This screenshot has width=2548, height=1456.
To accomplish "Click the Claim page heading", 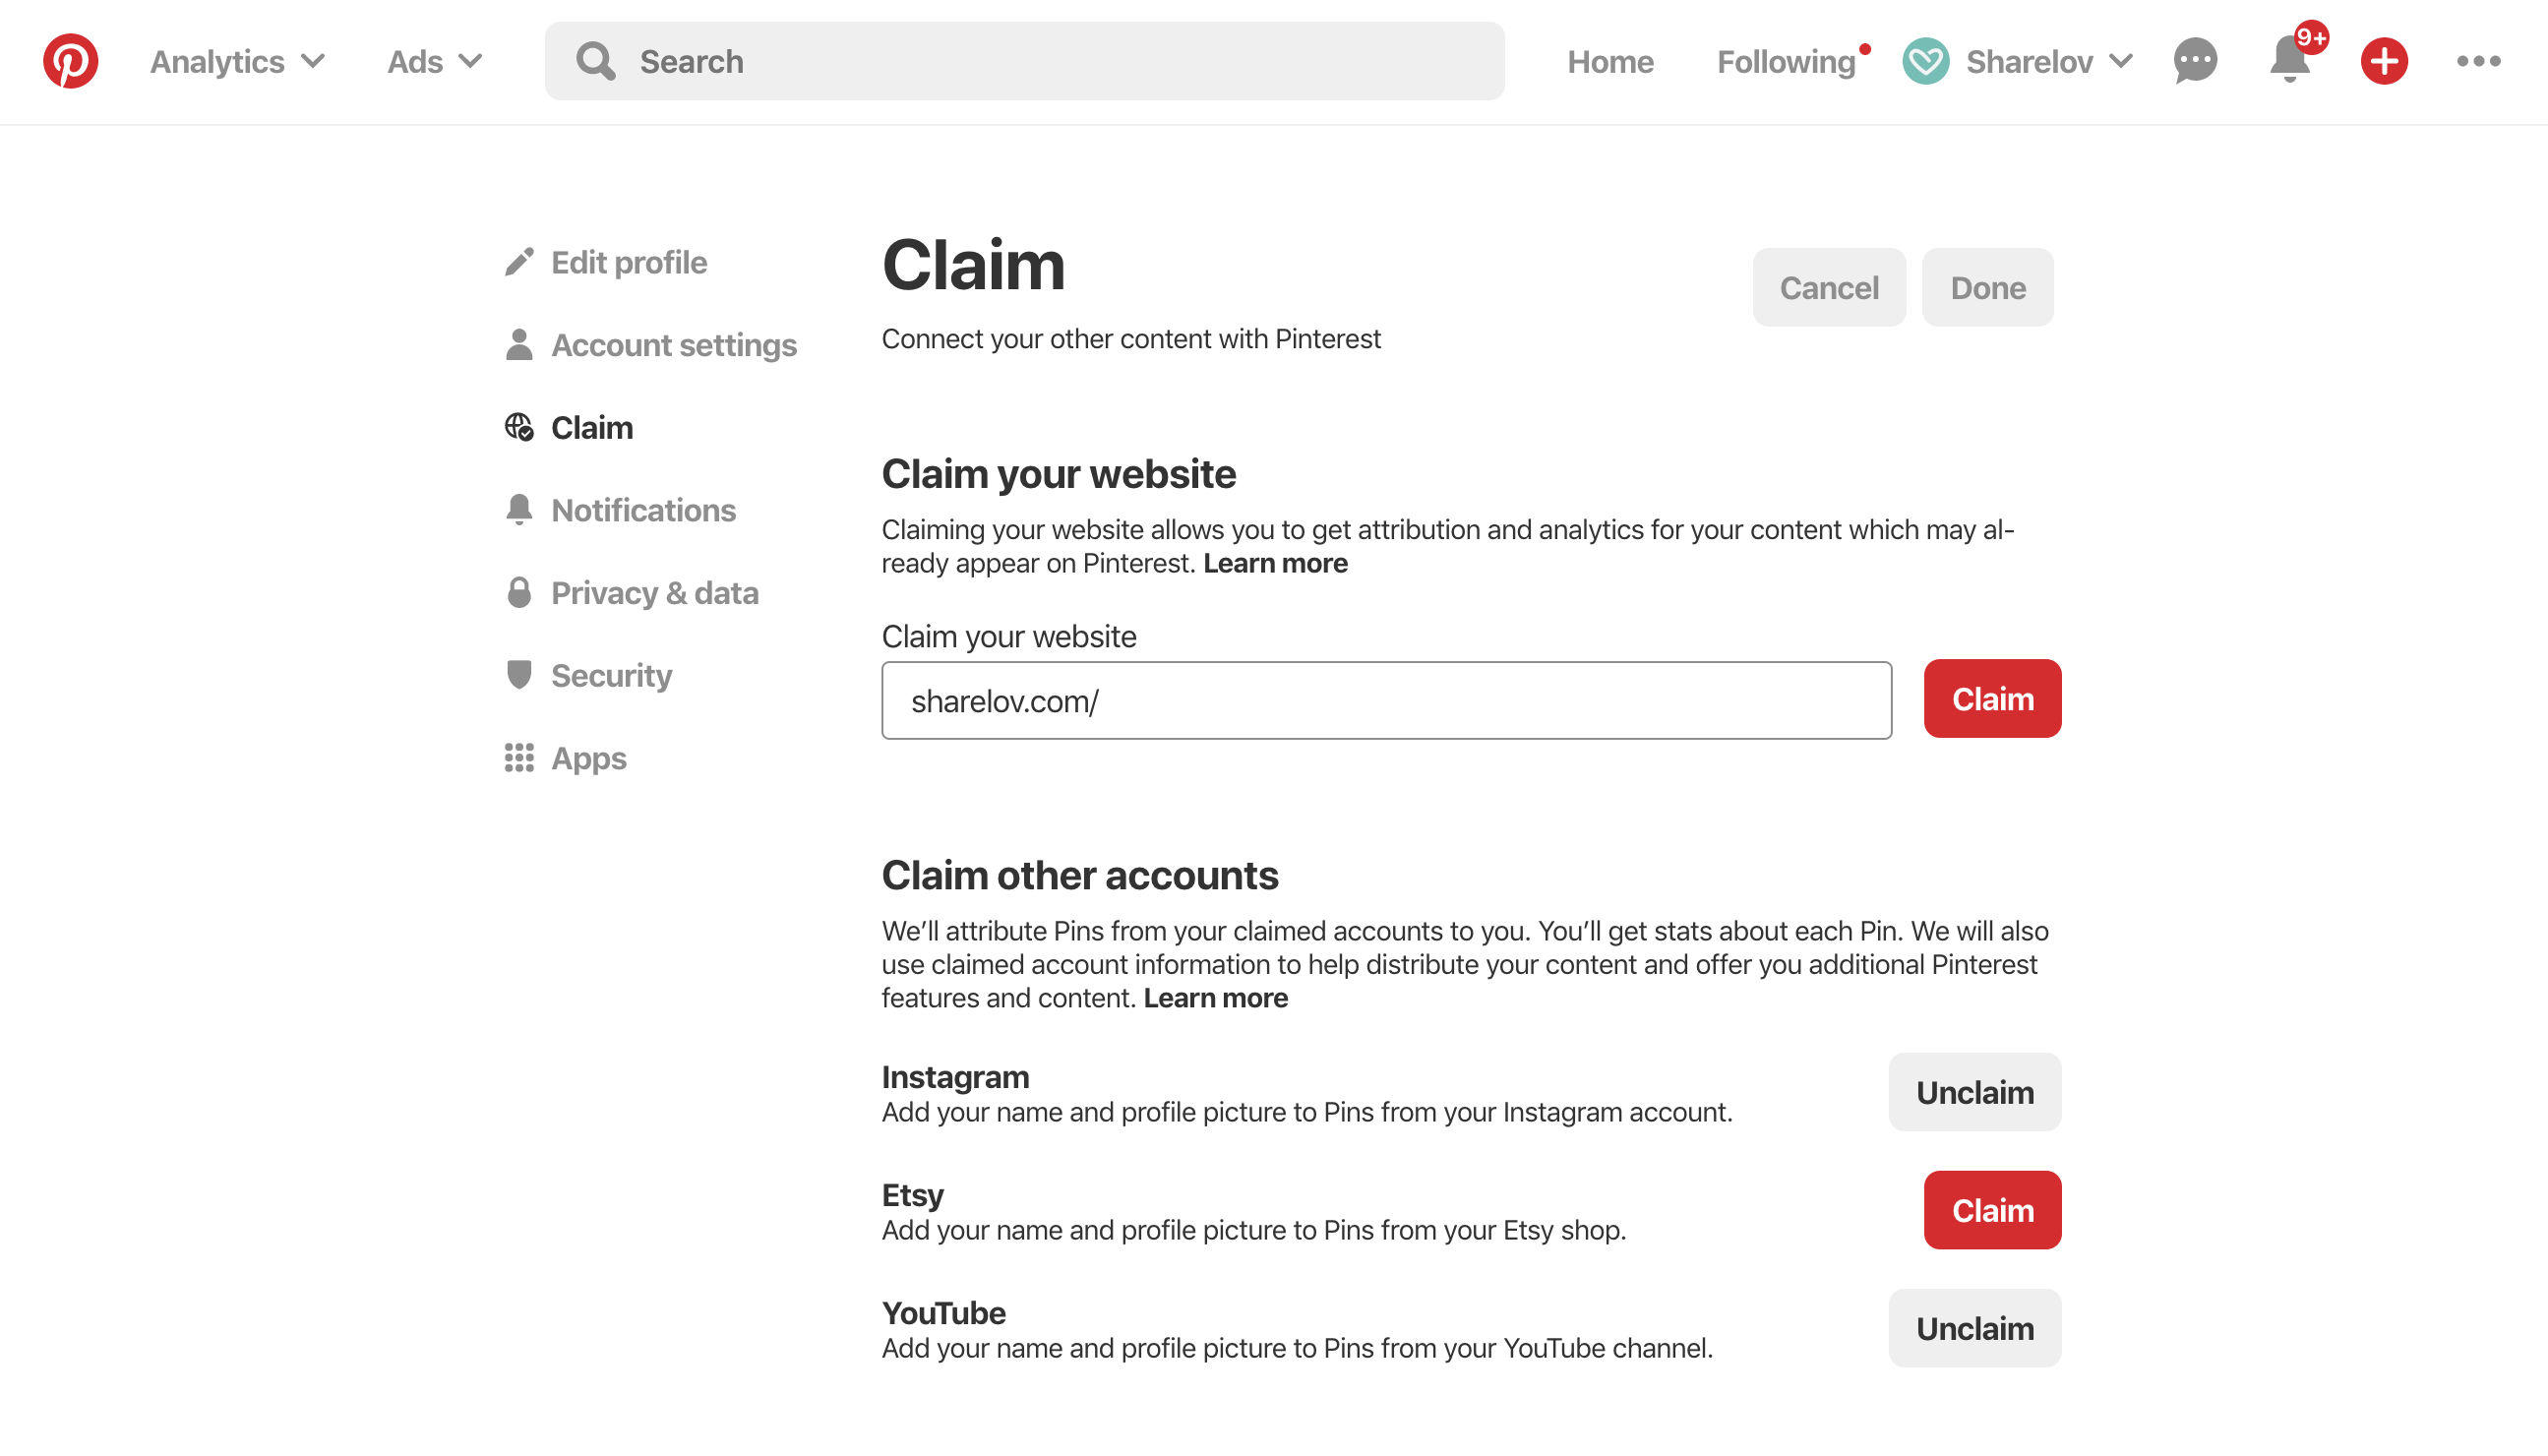I will tap(973, 265).
